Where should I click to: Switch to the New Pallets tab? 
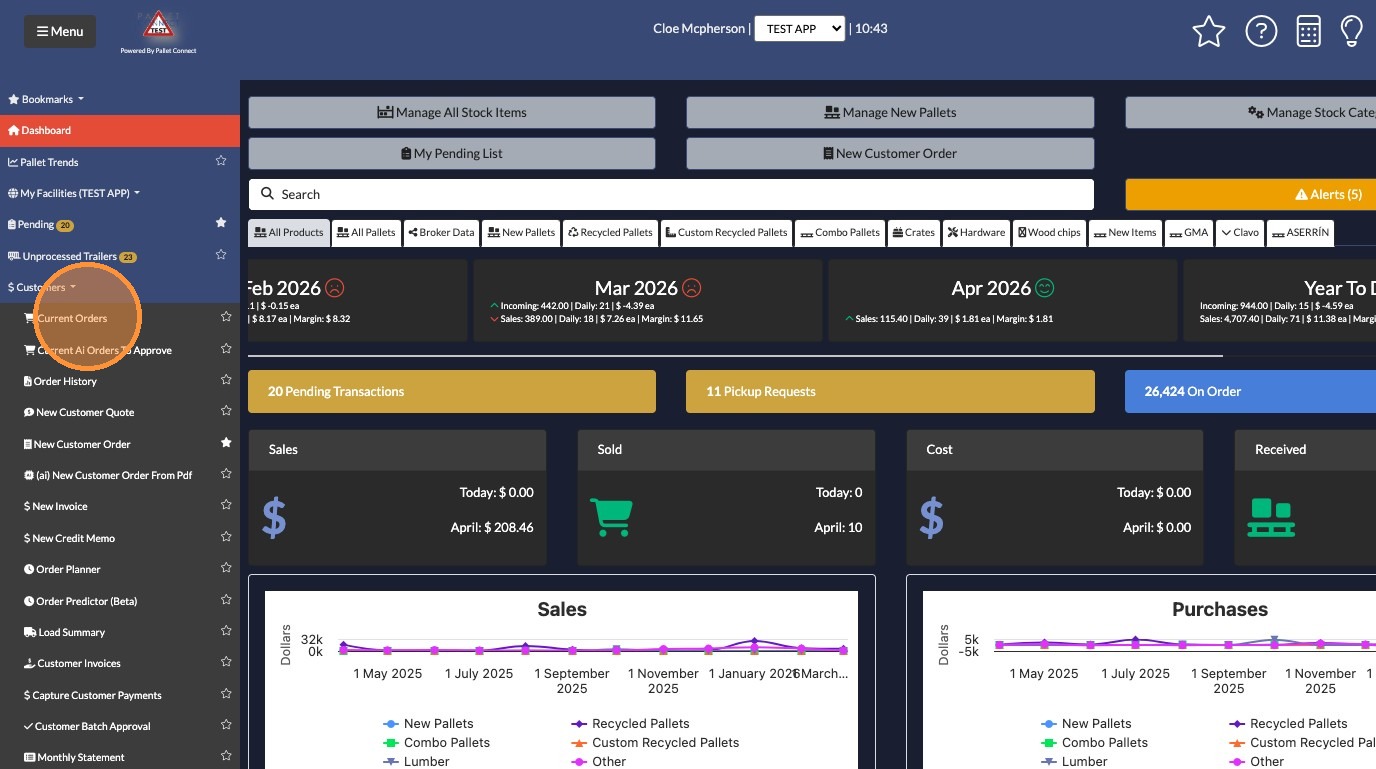pyautogui.click(x=521, y=233)
